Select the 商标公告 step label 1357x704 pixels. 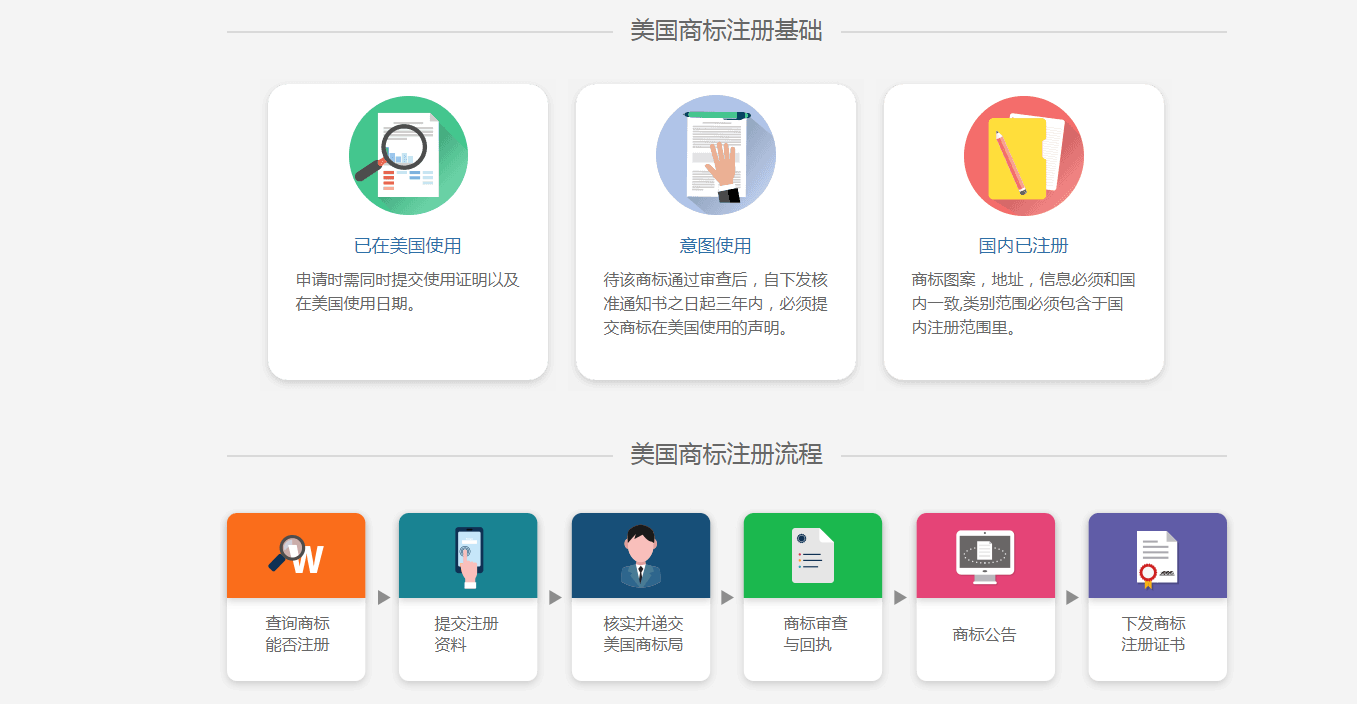coord(985,634)
